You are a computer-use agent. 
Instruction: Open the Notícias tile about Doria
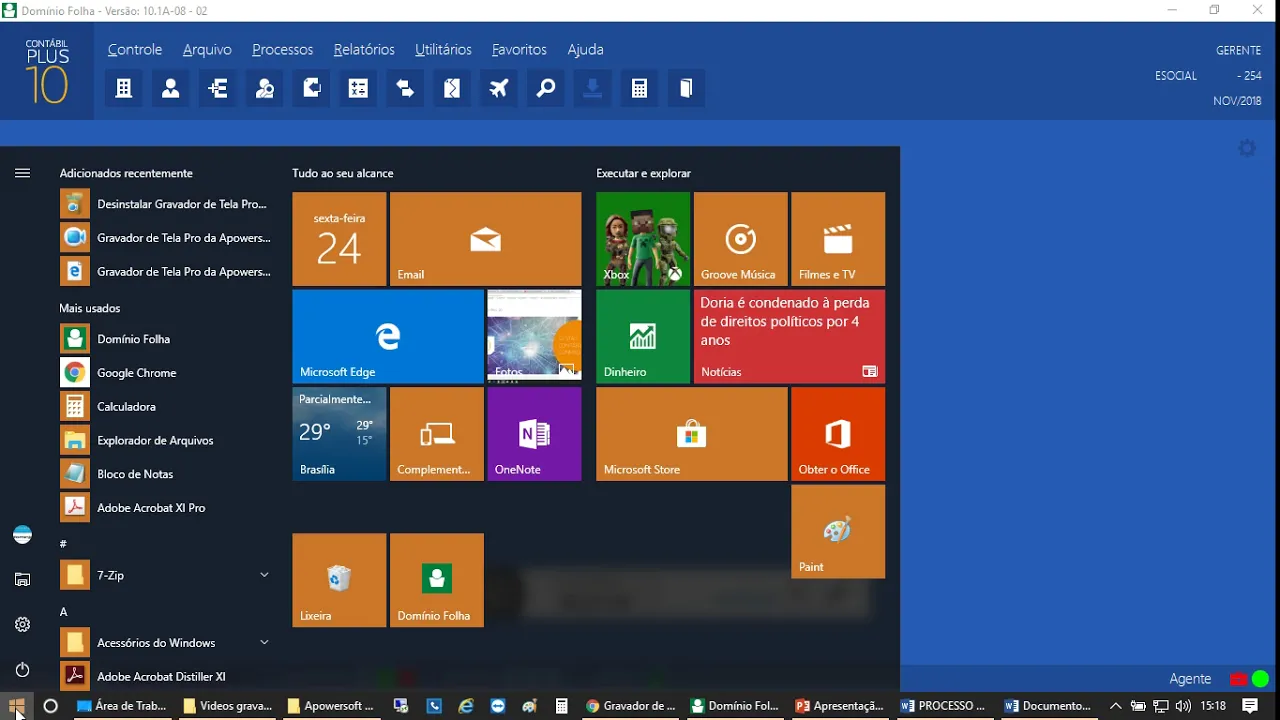pyautogui.click(x=789, y=336)
